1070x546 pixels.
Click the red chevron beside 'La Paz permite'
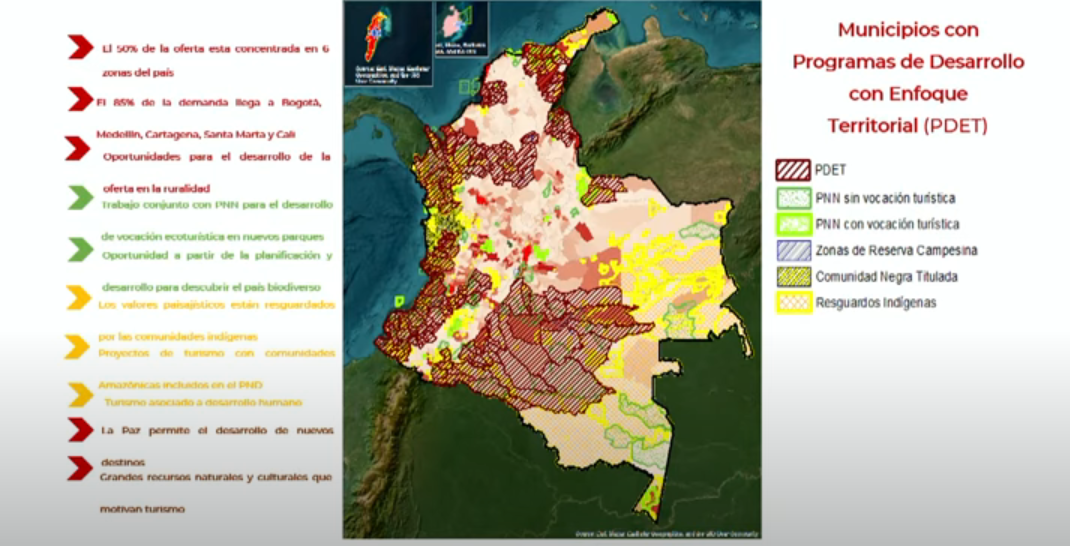click(x=80, y=429)
